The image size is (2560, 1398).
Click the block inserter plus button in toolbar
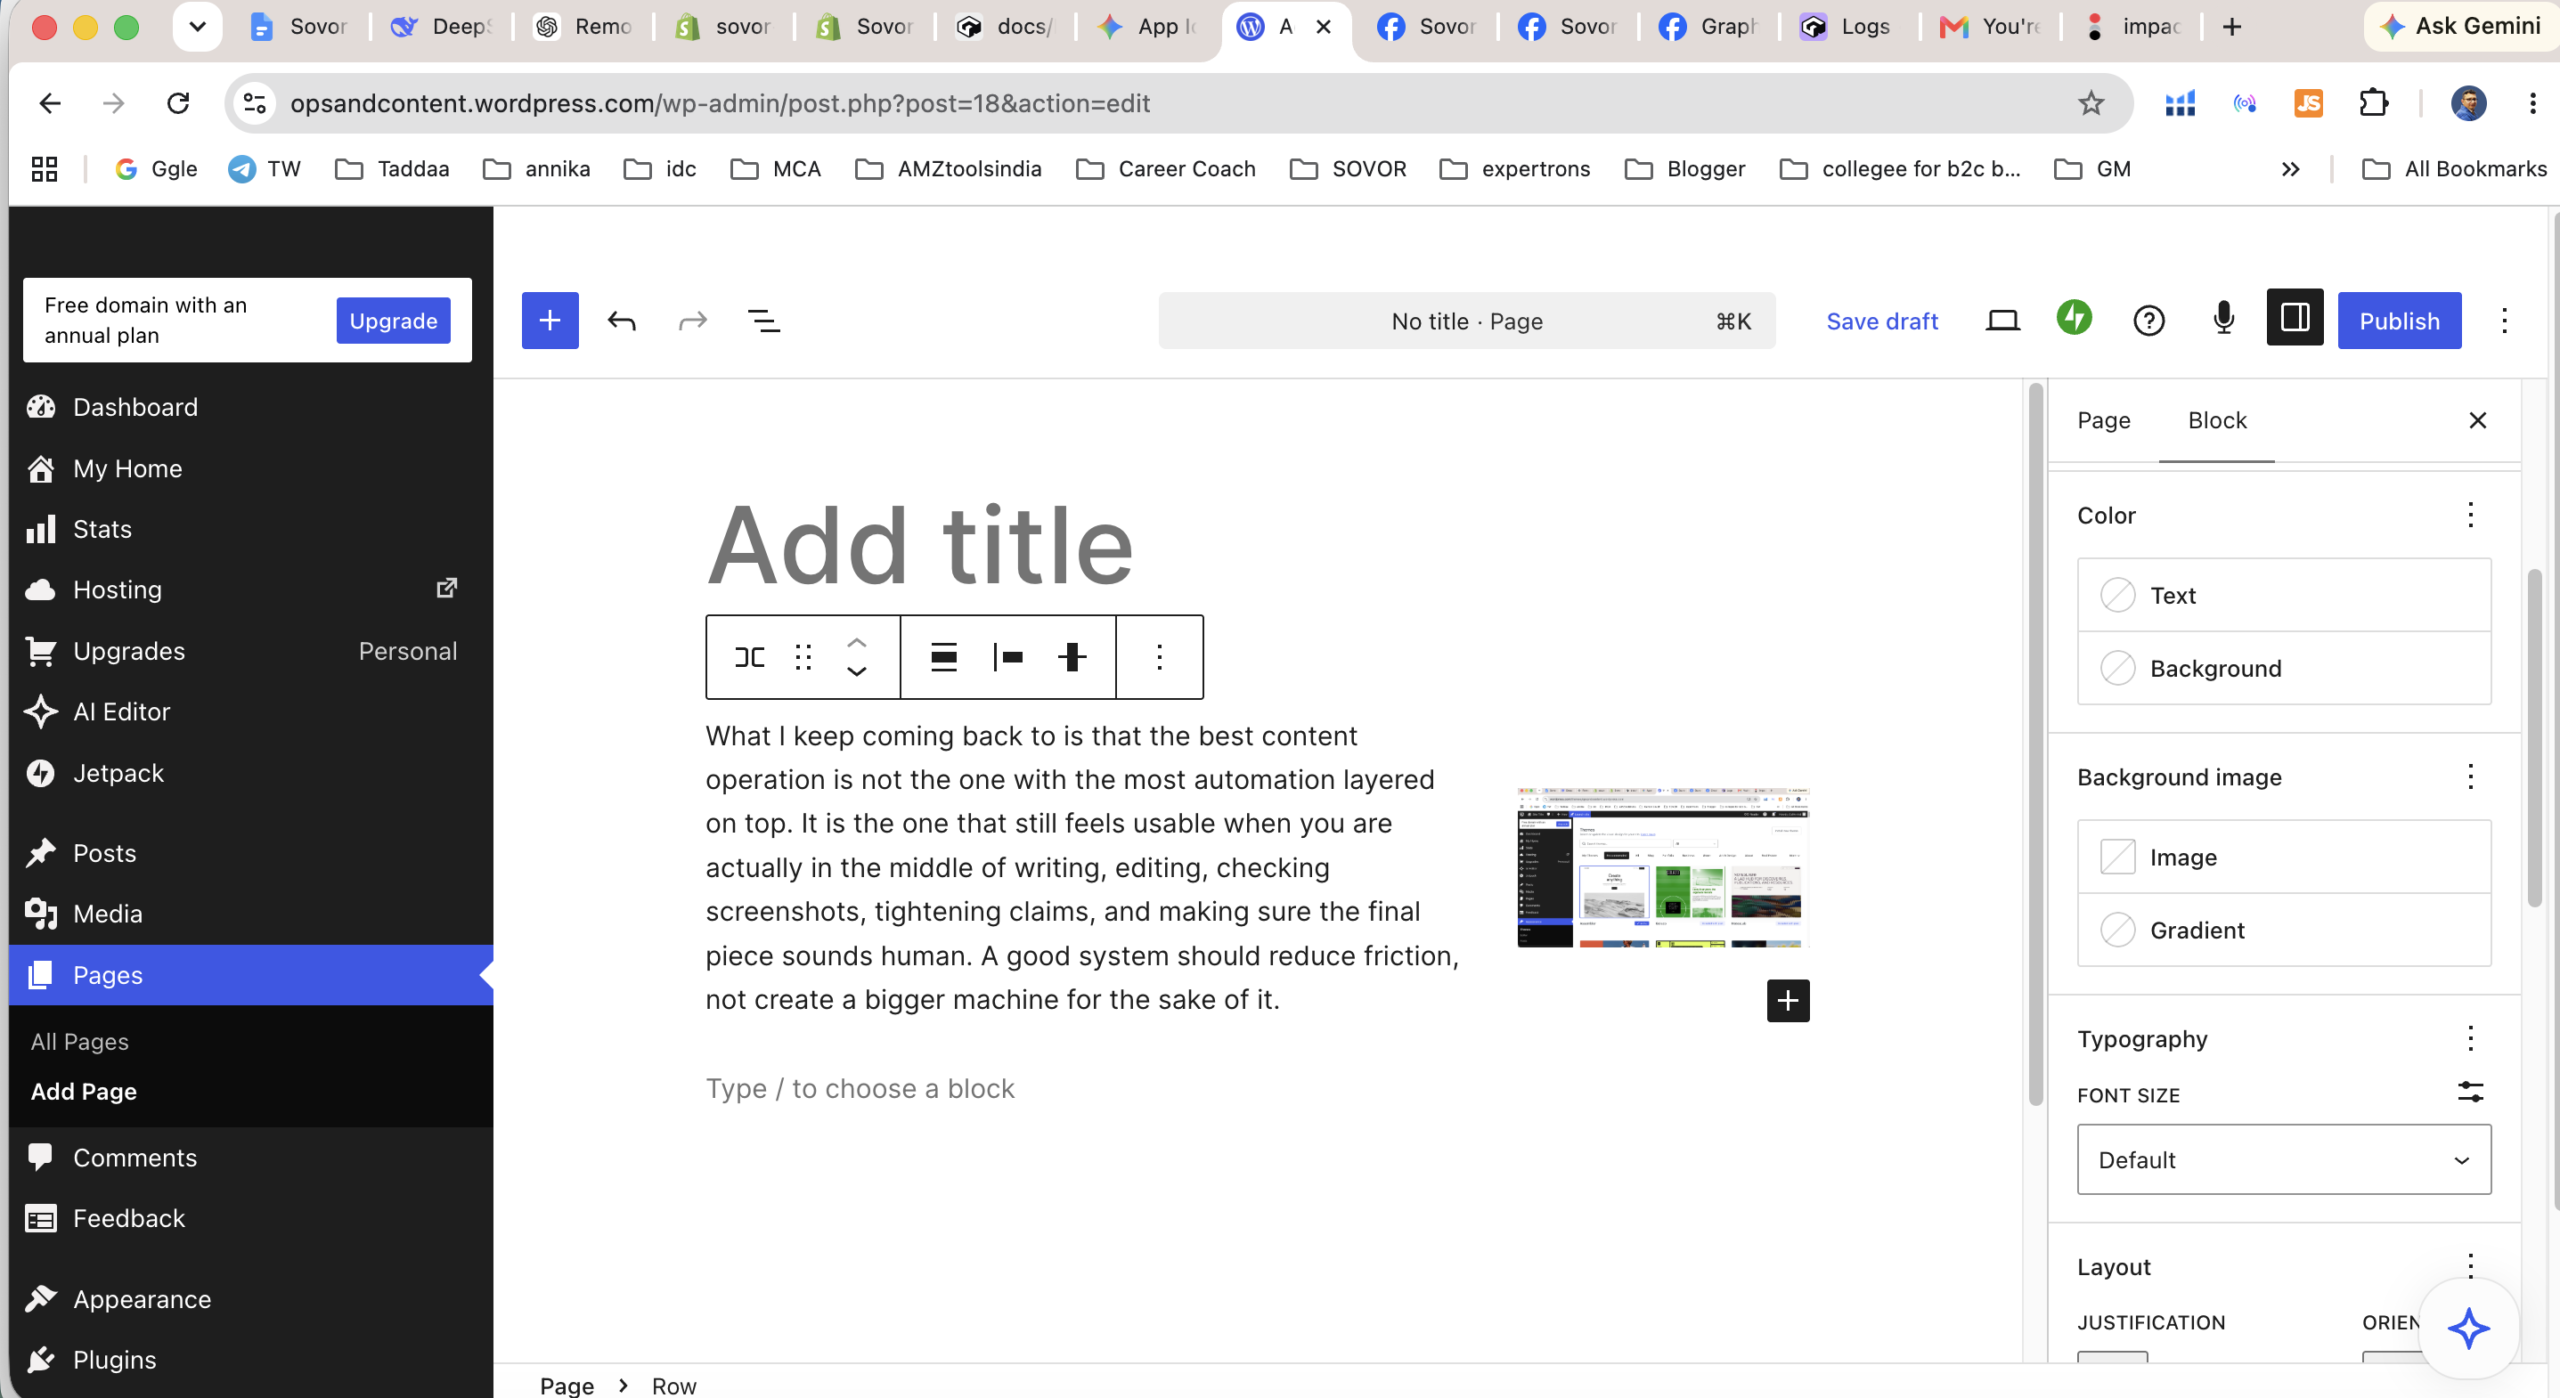tap(550, 320)
